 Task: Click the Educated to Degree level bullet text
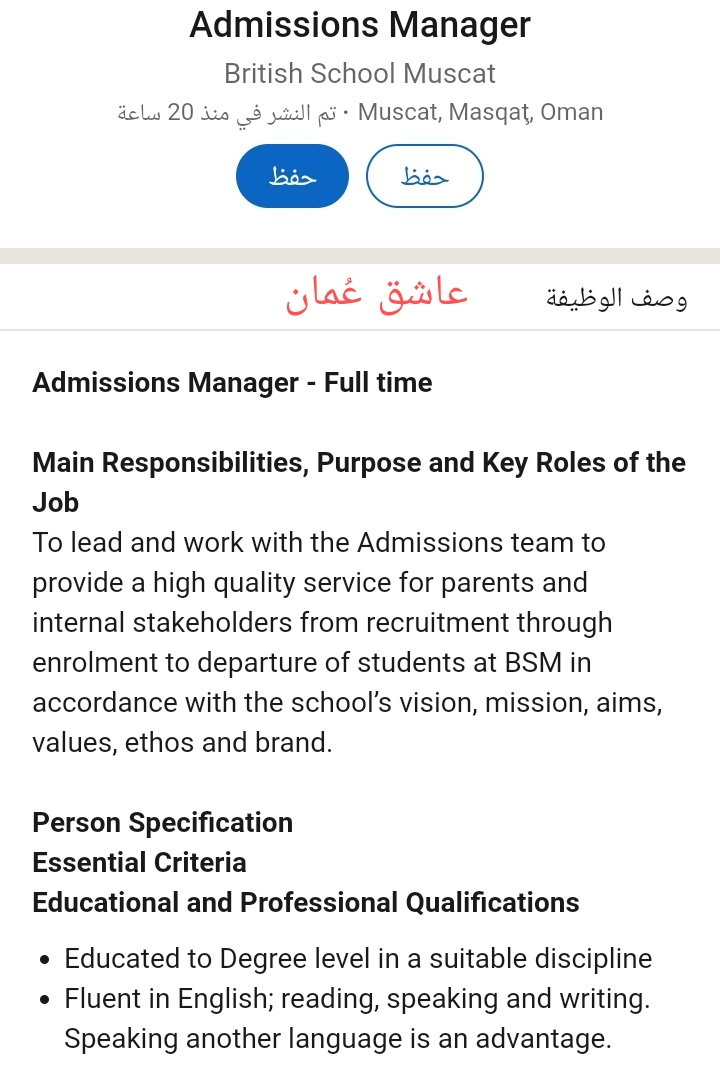(x=358, y=959)
